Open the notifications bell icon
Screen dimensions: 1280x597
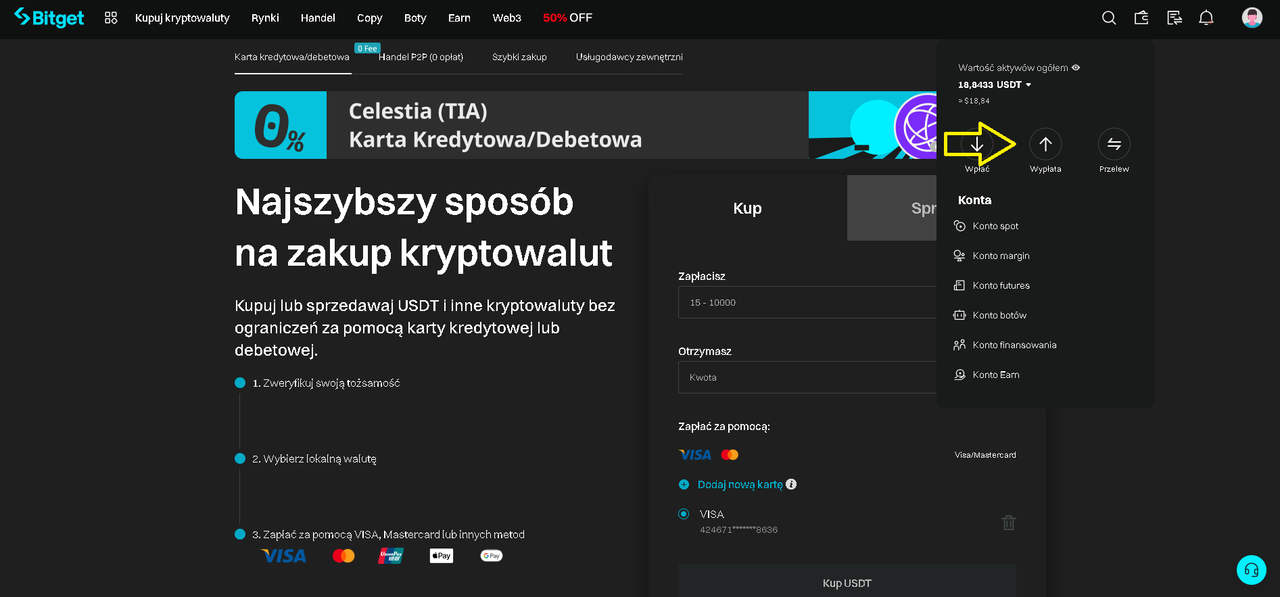tap(1207, 18)
